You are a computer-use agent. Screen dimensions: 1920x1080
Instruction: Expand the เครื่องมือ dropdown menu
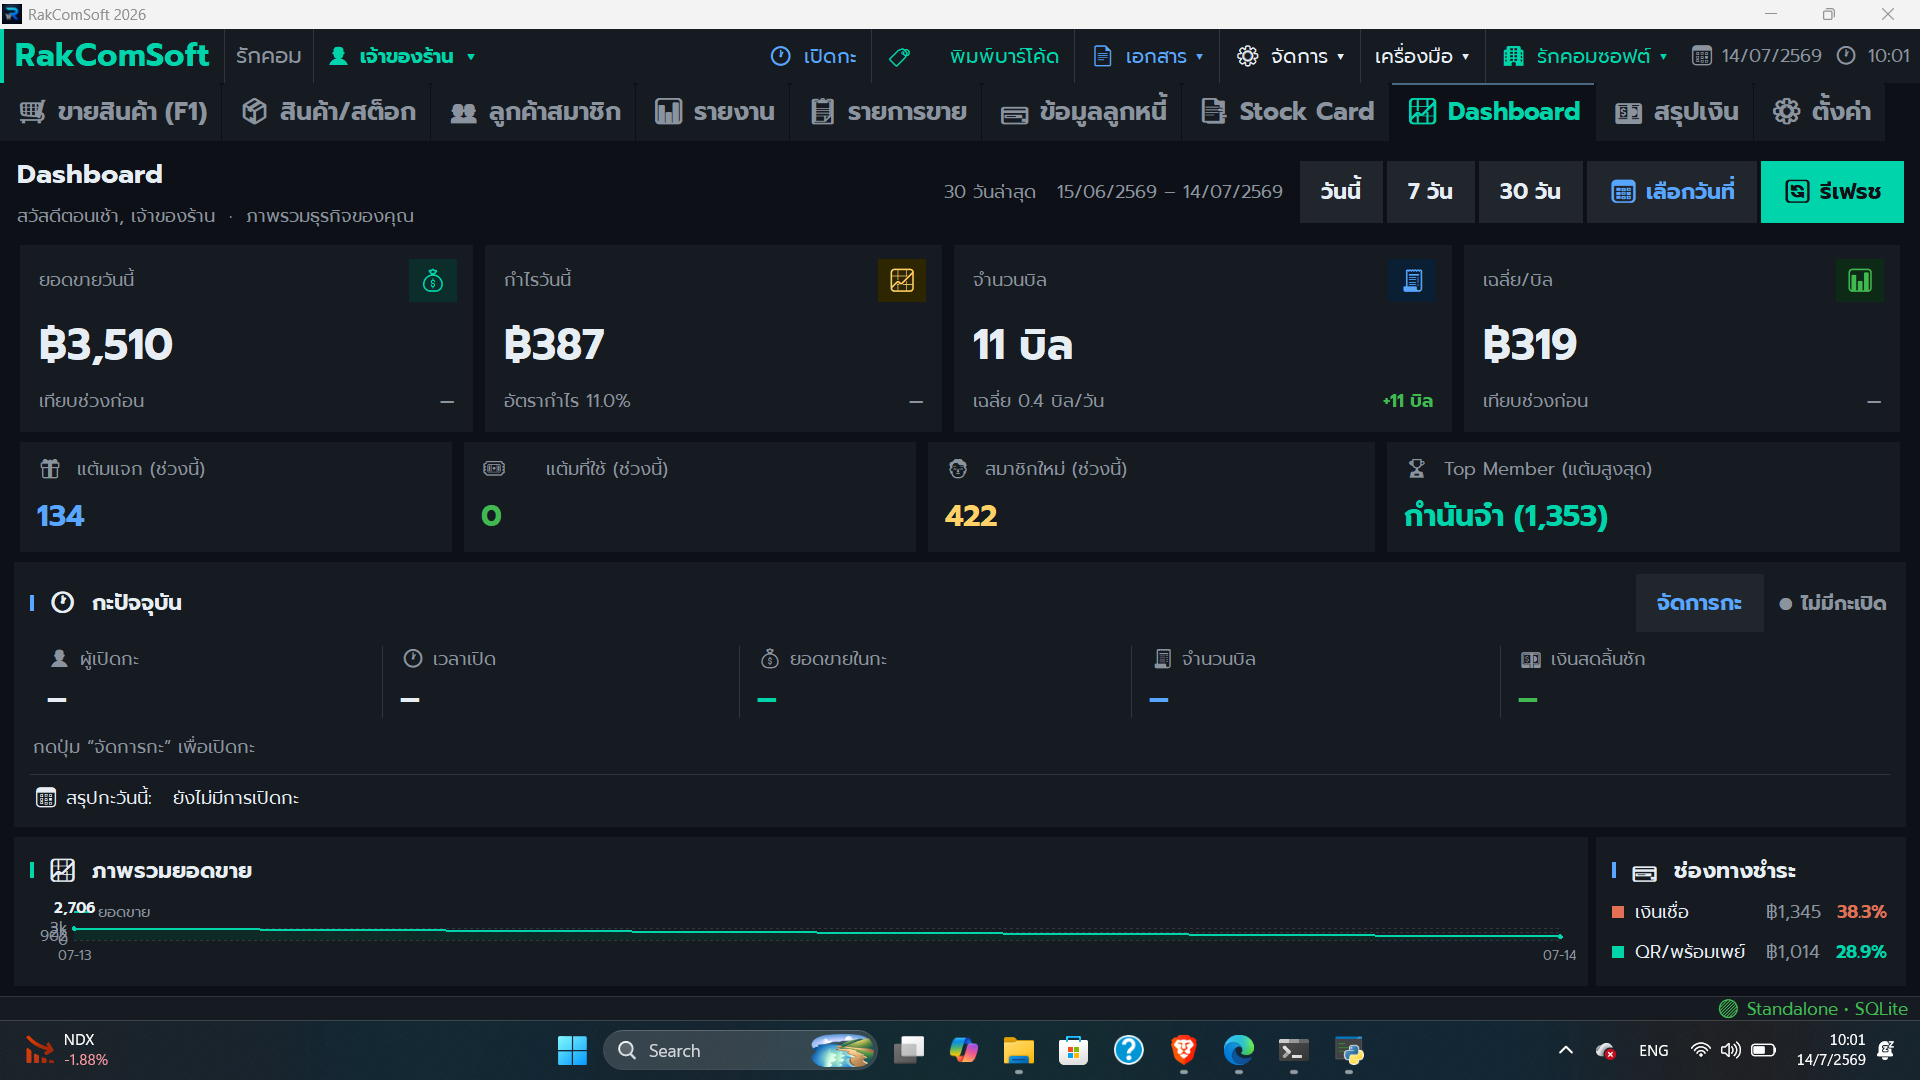click(1422, 56)
